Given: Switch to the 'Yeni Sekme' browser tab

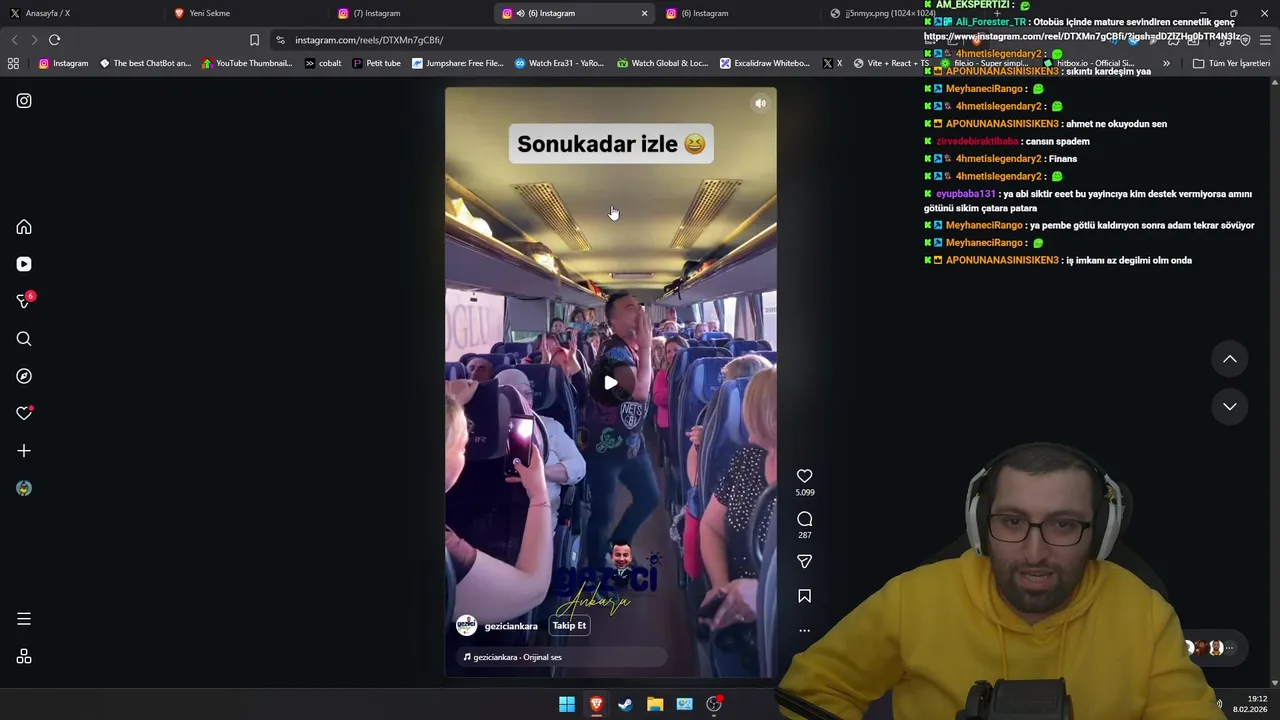Looking at the screenshot, I should coord(245,13).
